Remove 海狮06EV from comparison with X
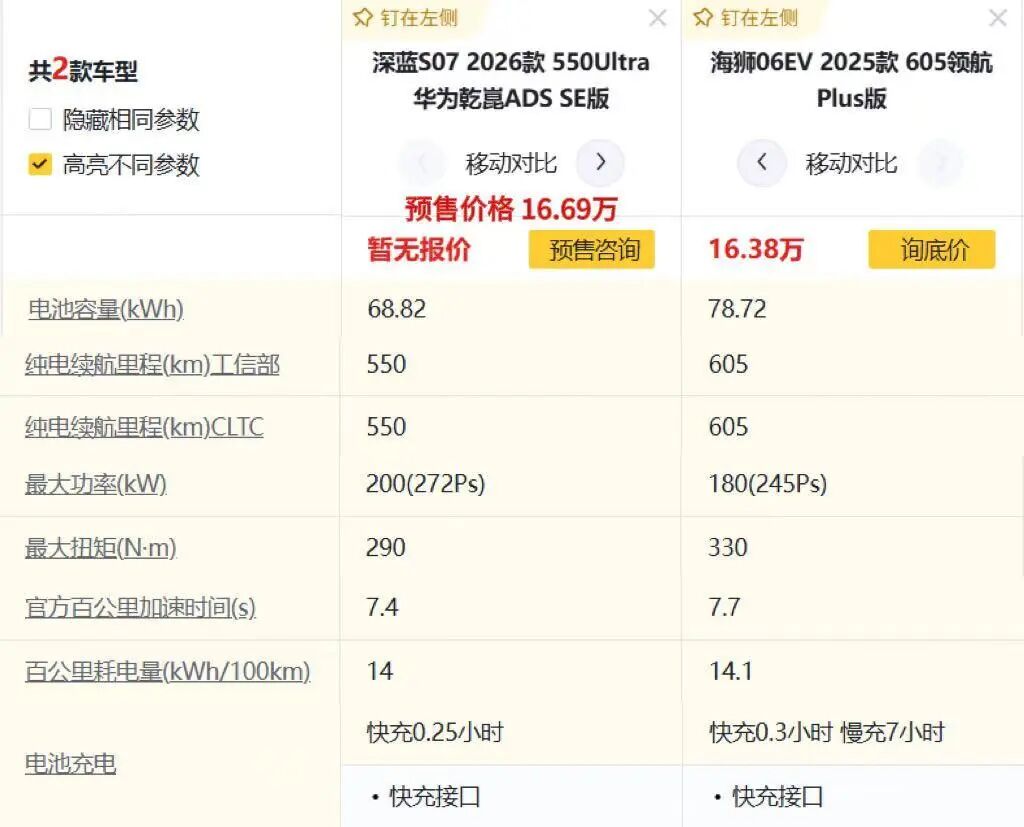Image resolution: width=1024 pixels, height=827 pixels. (x=998, y=18)
